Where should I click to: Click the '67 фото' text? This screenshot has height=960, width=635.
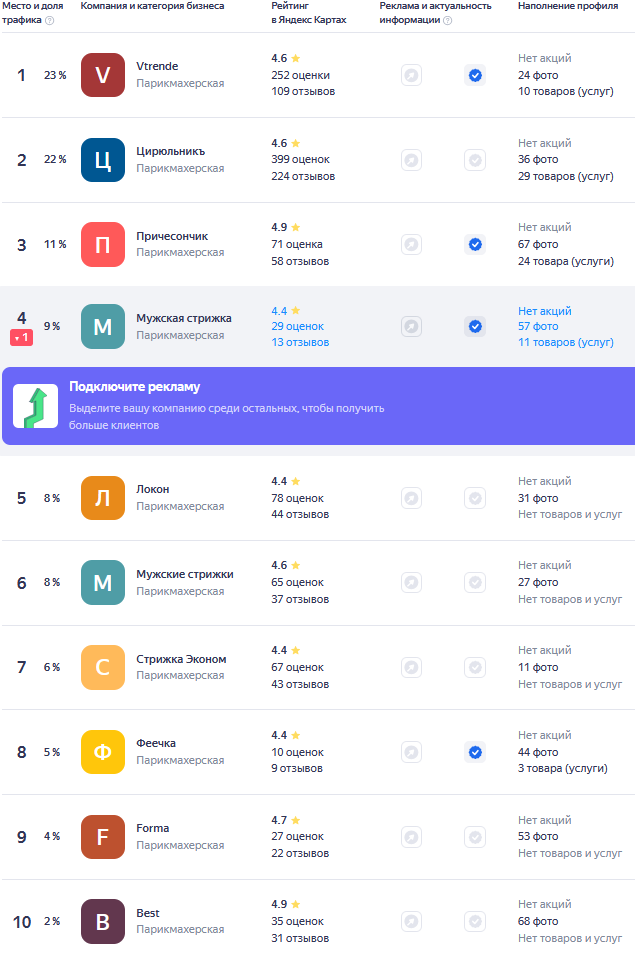point(538,244)
